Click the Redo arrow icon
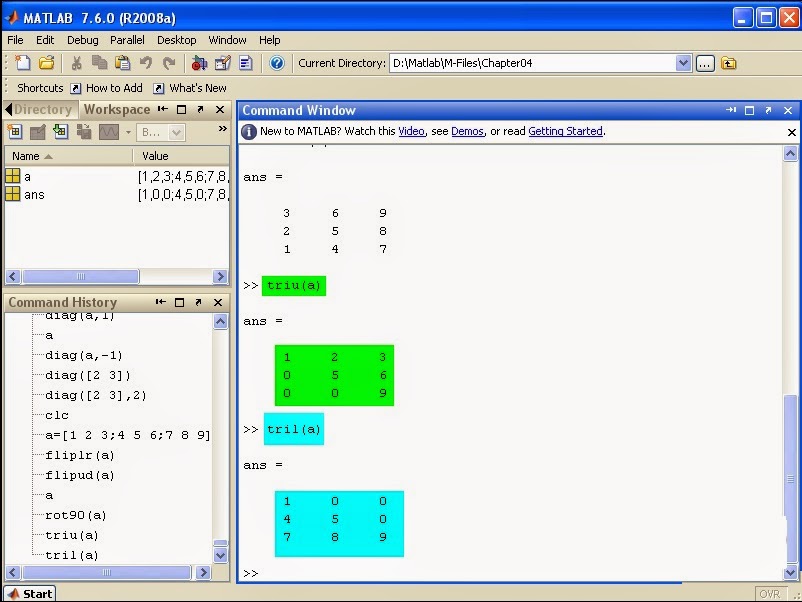 (x=169, y=63)
